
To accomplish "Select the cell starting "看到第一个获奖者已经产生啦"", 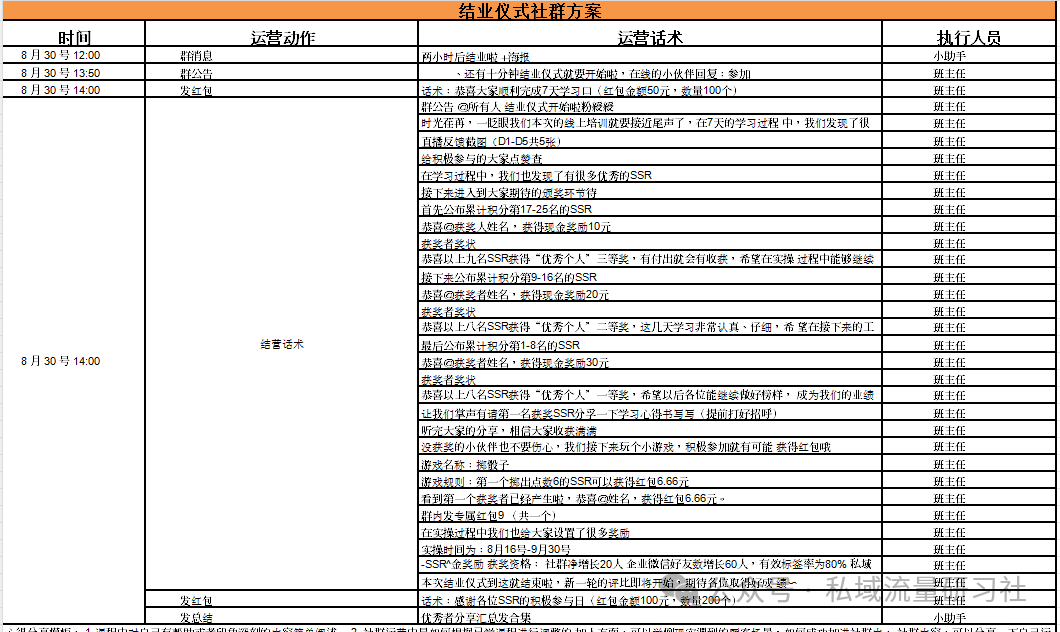I will click(x=650, y=498).
